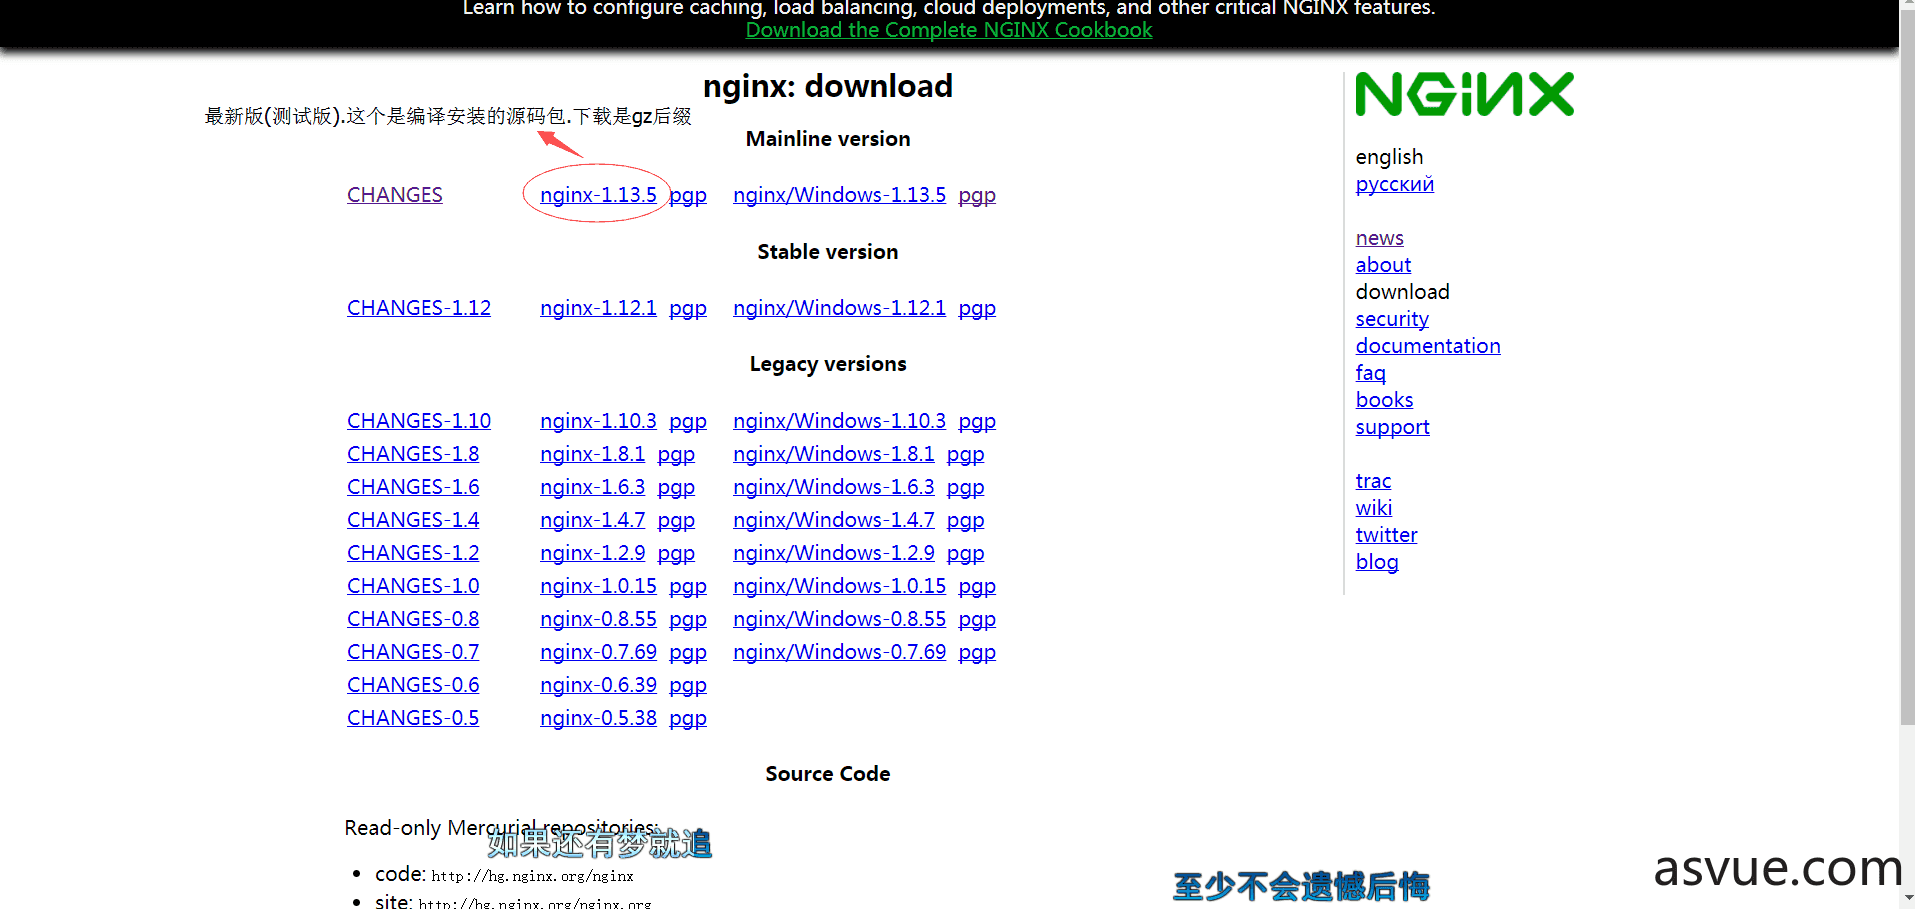Open the twitter link
Viewport: 1915px width, 909px height.
1386,535
